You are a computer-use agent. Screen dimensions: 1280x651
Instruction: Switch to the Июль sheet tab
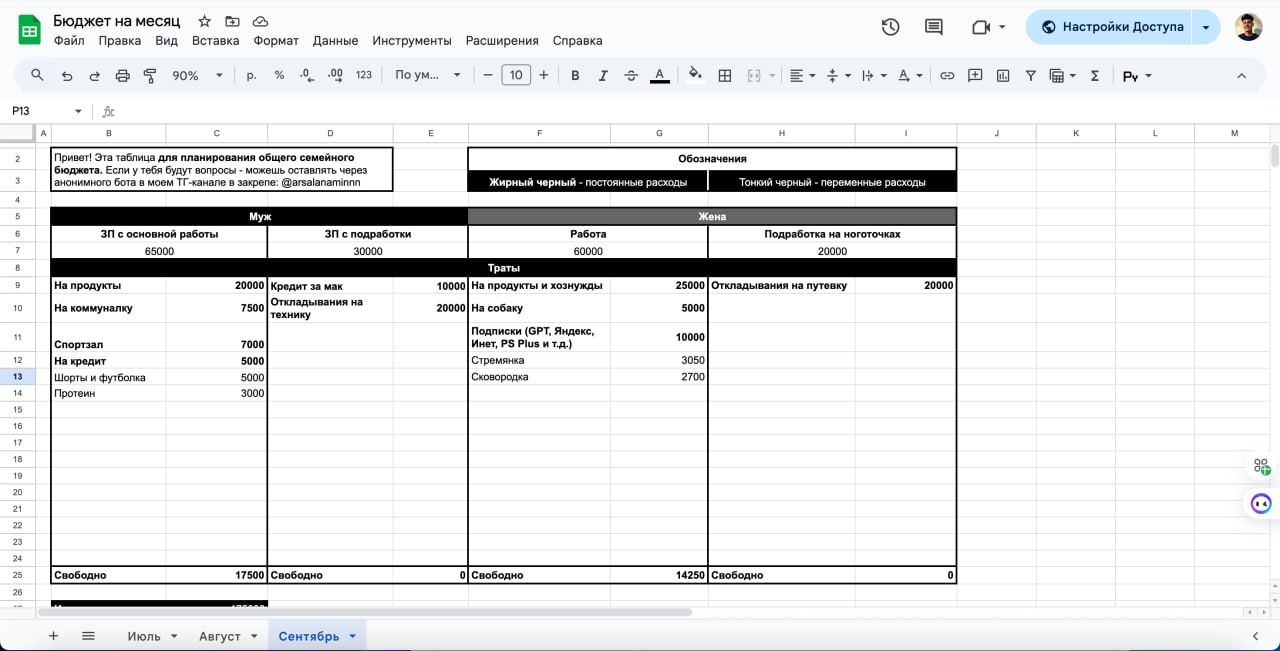point(144,636)
